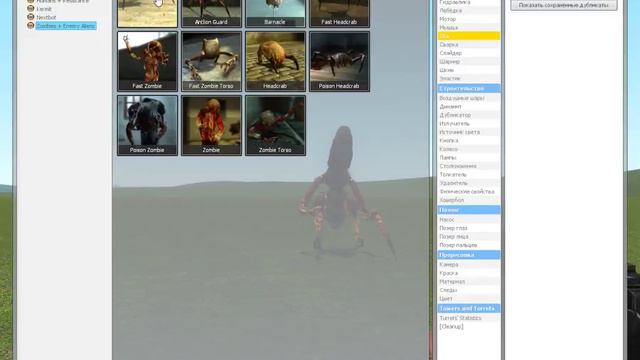Select the Физические свойства tool
Screen dimensions: 640x360
click(469, 191)
